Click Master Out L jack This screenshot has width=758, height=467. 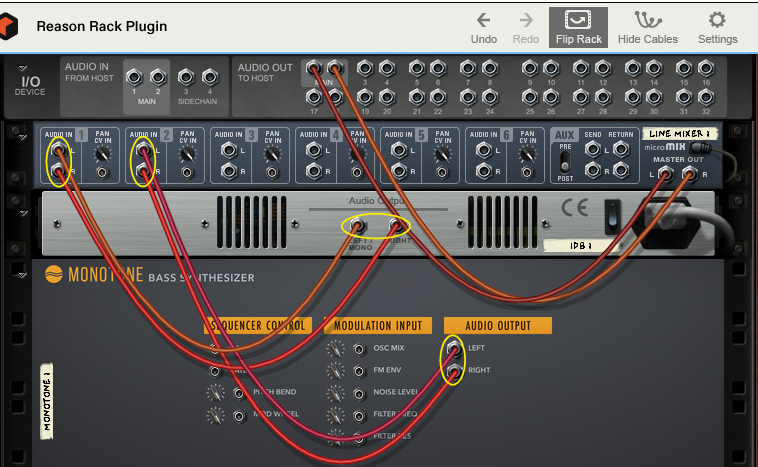[x=666, y=174]
